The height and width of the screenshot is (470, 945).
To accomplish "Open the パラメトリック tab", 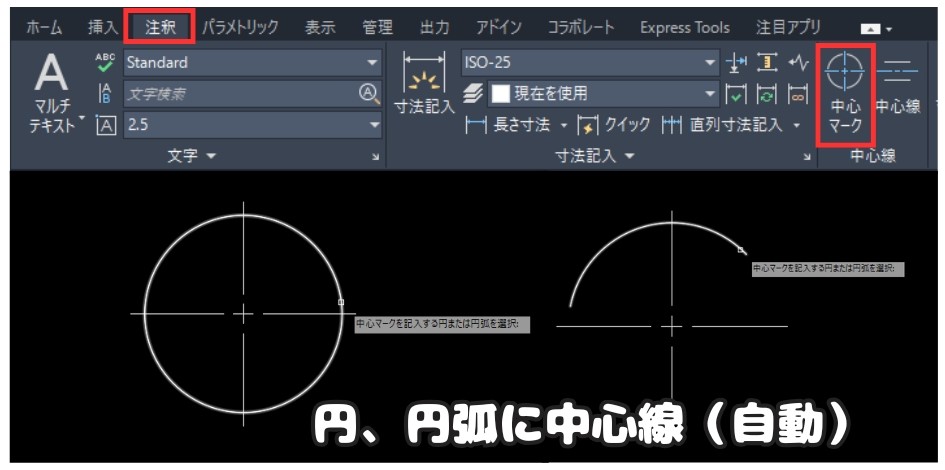I will click(240, 28).
